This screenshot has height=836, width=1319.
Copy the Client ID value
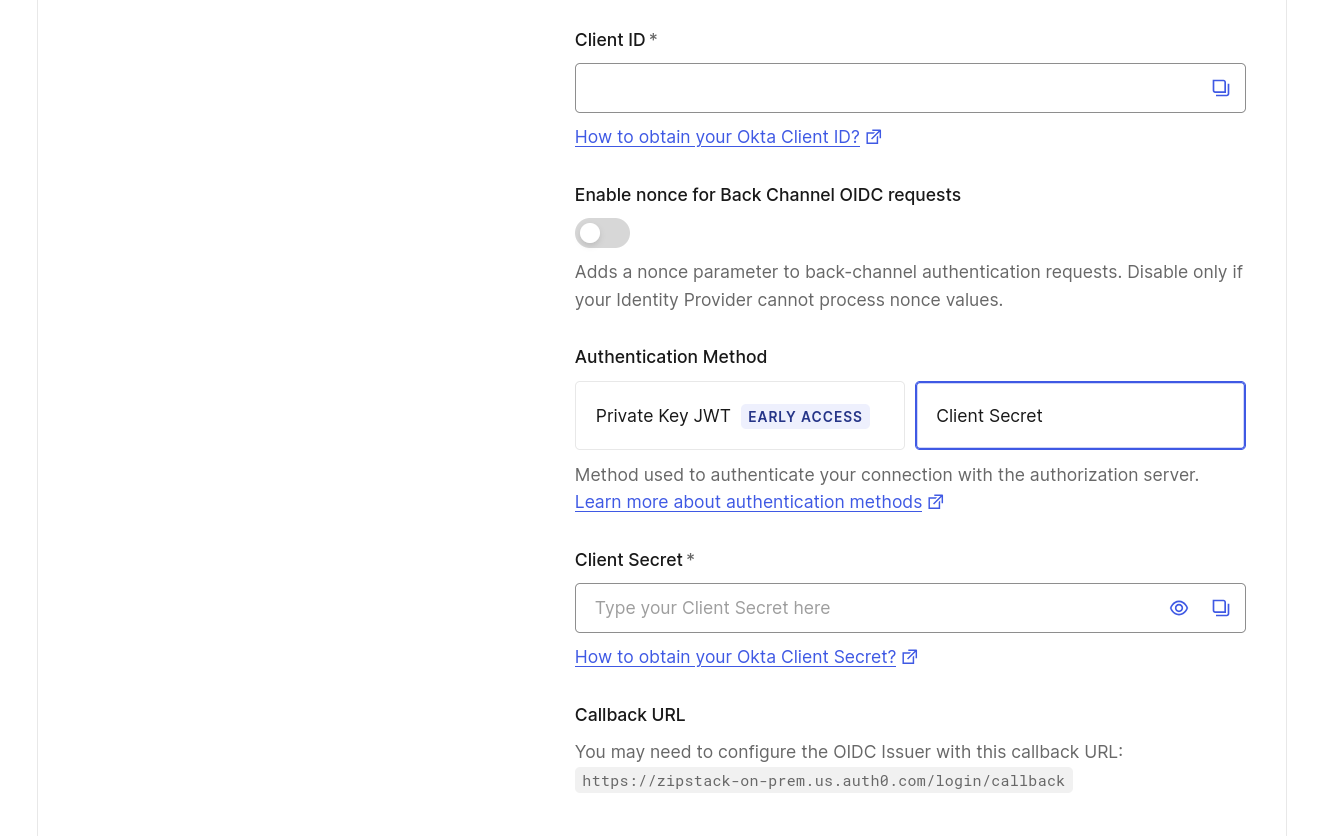point(1220,88)
